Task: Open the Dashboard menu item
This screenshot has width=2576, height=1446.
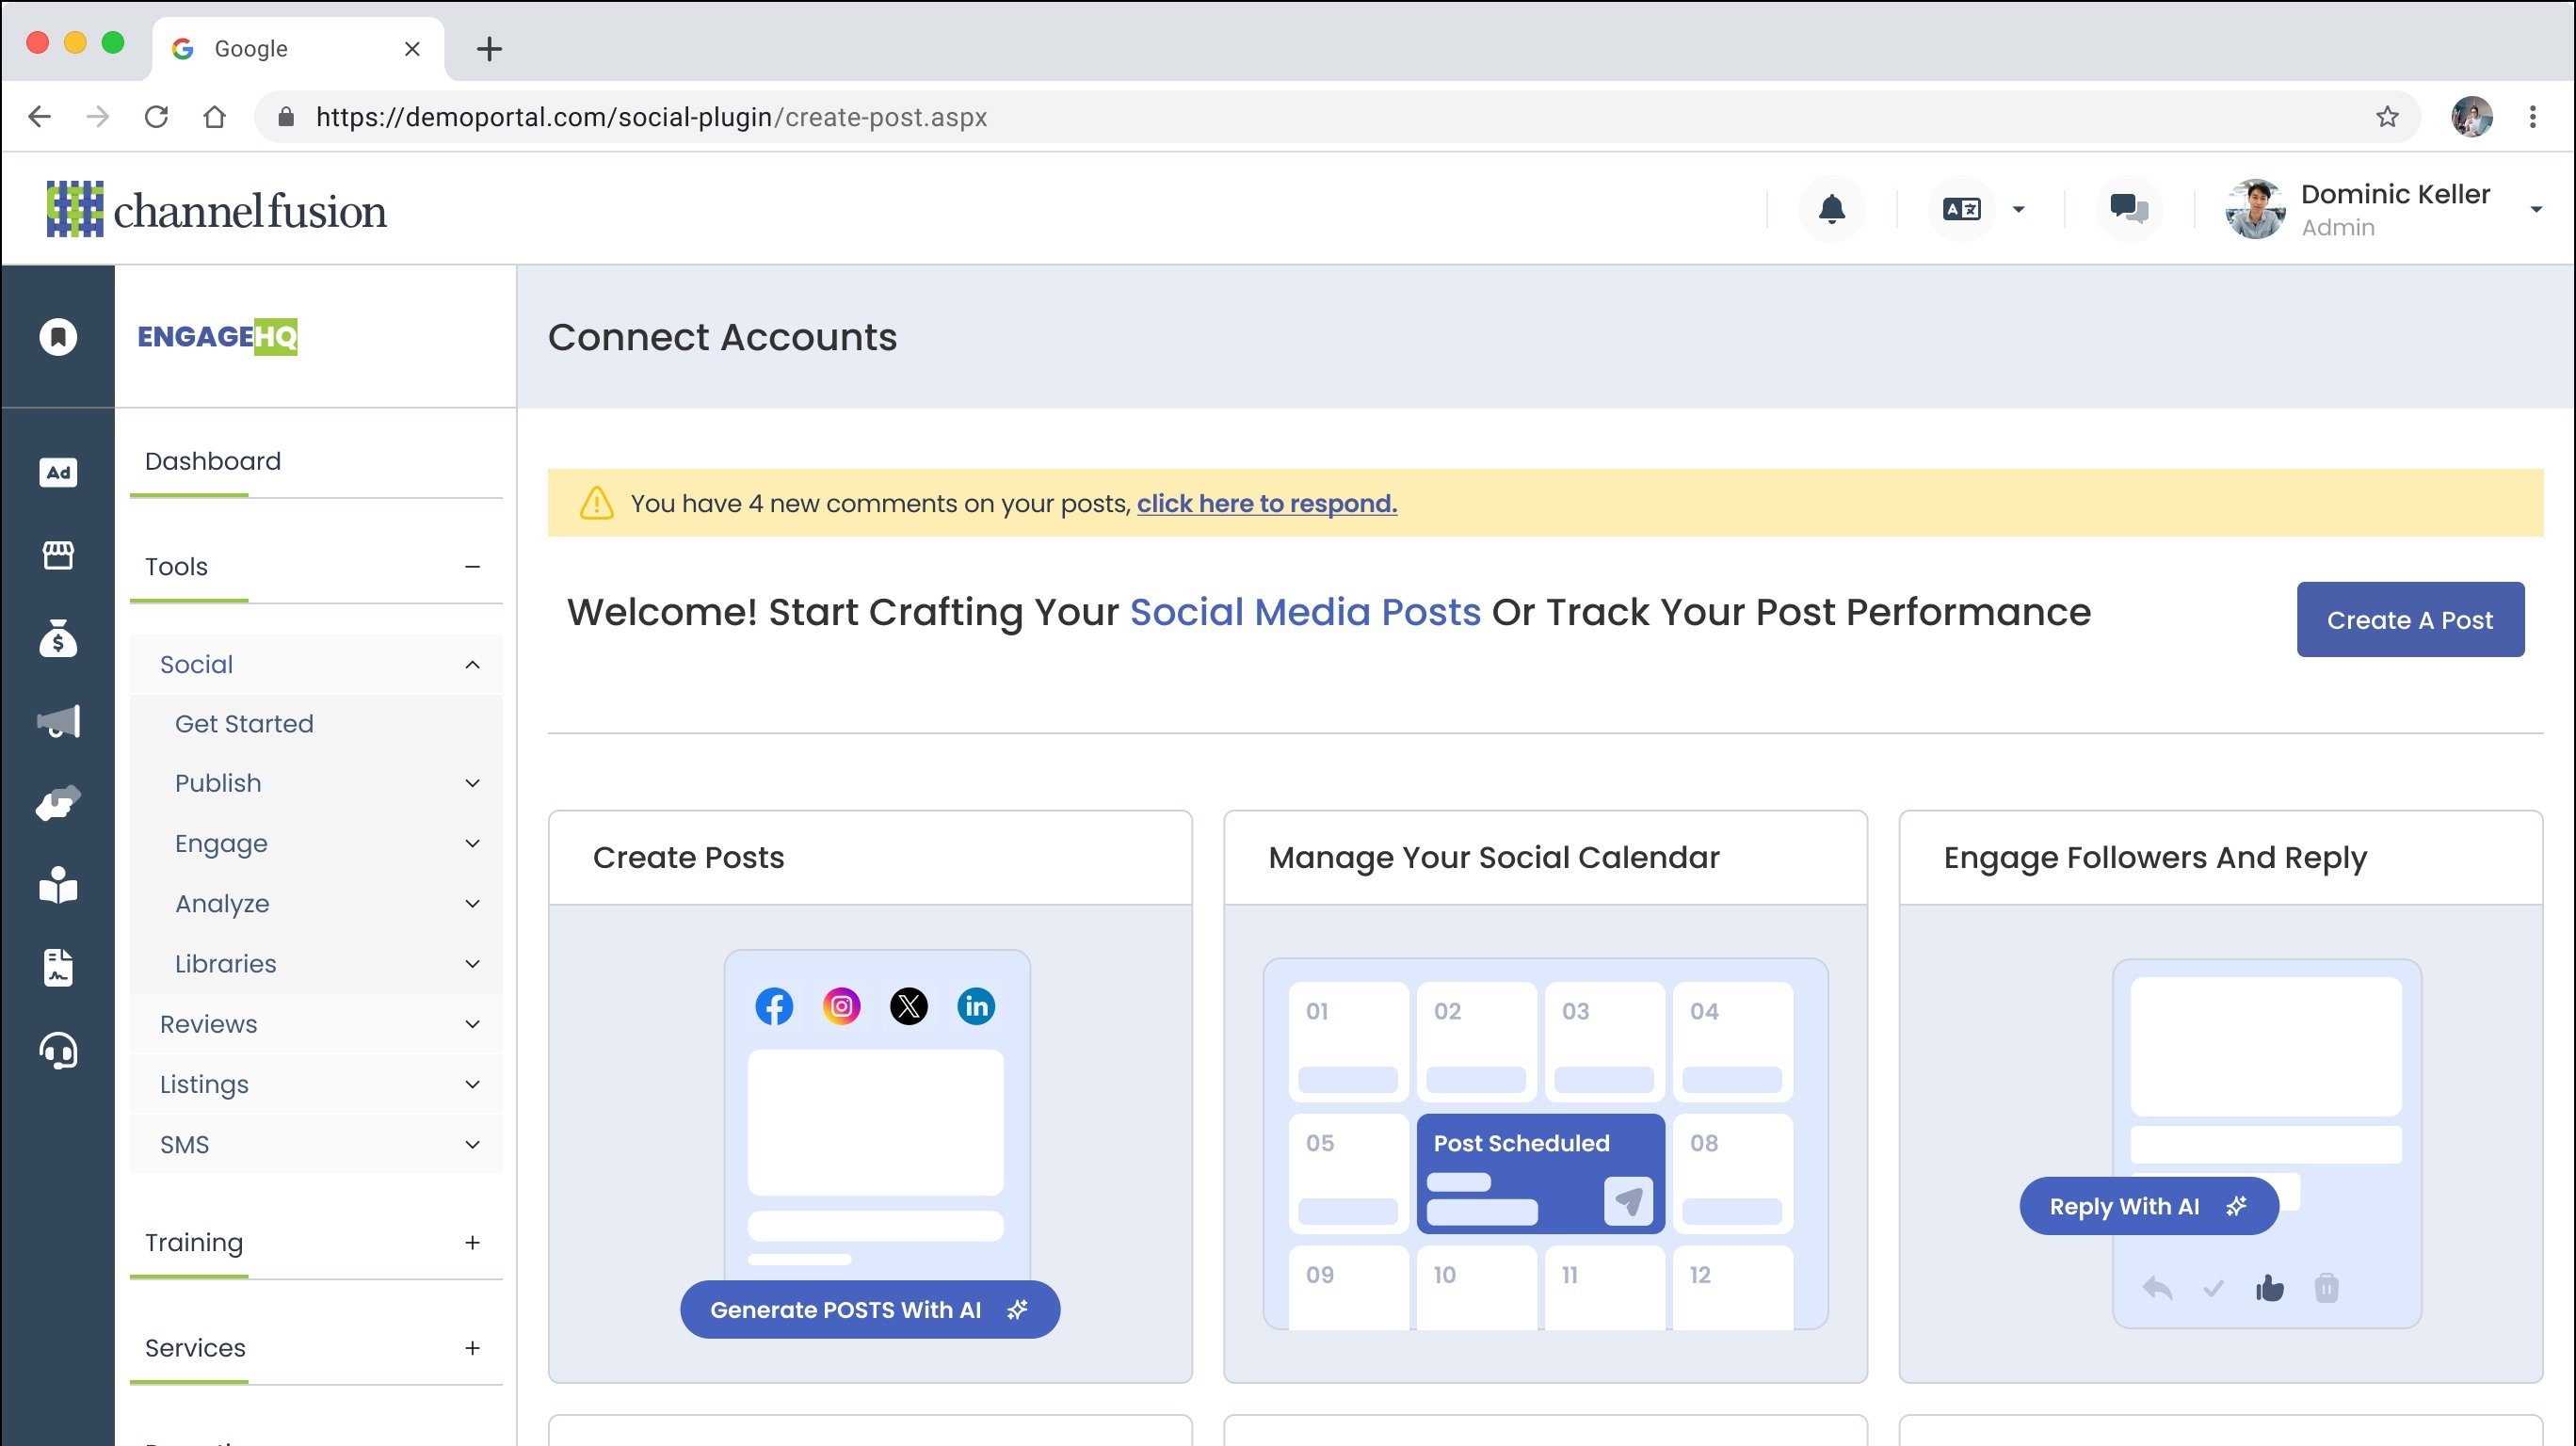Action: pos(213,461)
